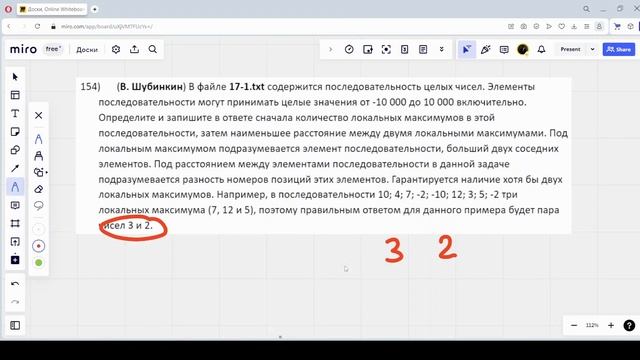Zoom in with the plus button

pyautogui.click(x=611, y=325)
